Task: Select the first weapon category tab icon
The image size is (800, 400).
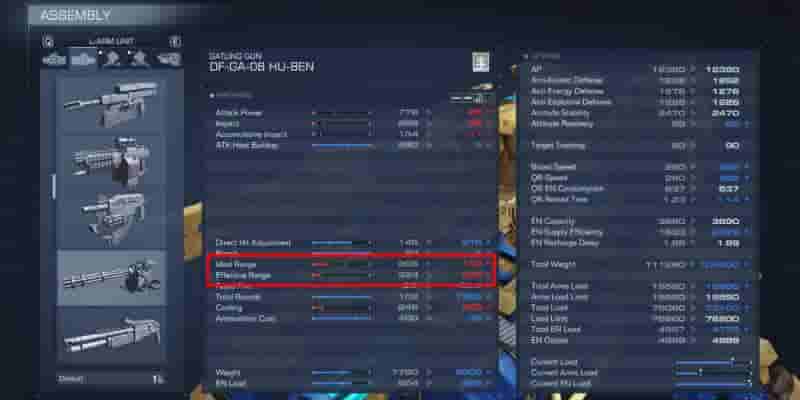Action: (x=55, y=60)
